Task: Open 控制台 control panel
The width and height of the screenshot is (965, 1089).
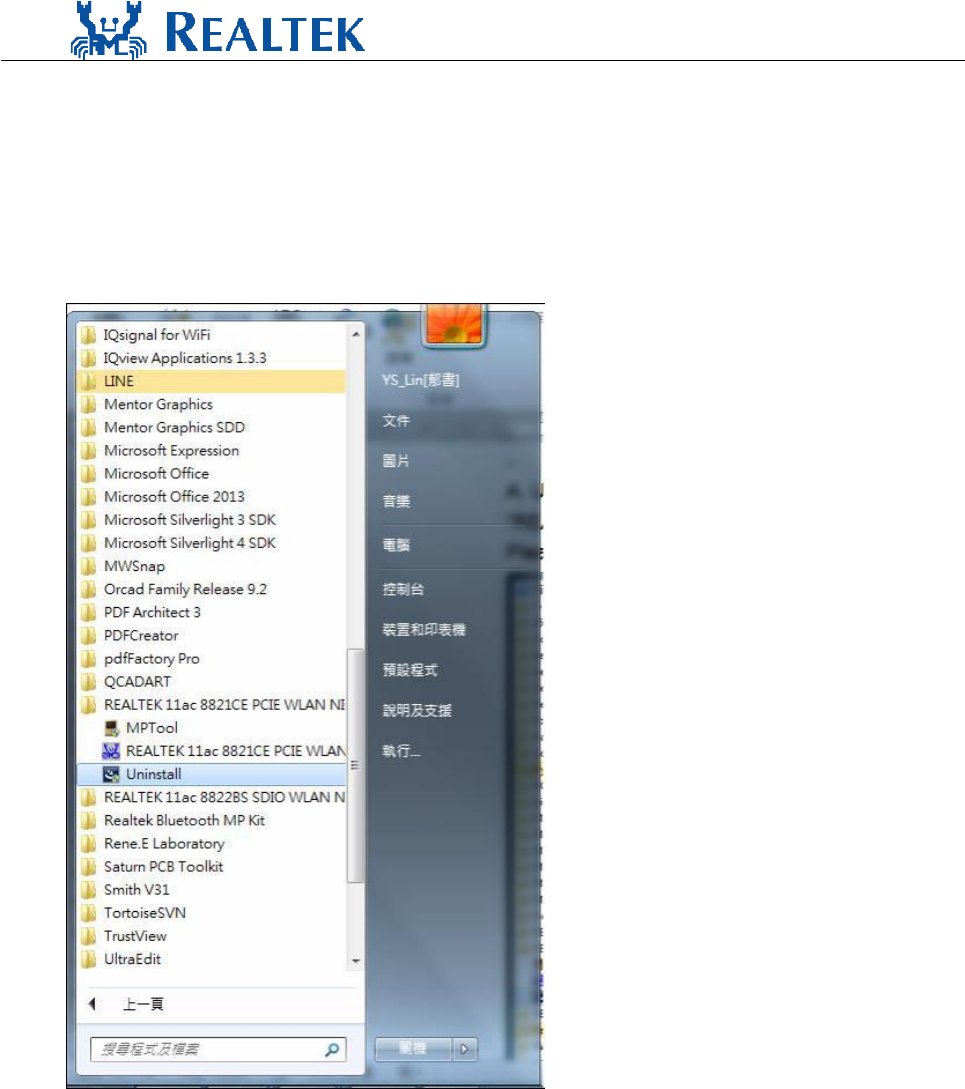Action: 403,590
